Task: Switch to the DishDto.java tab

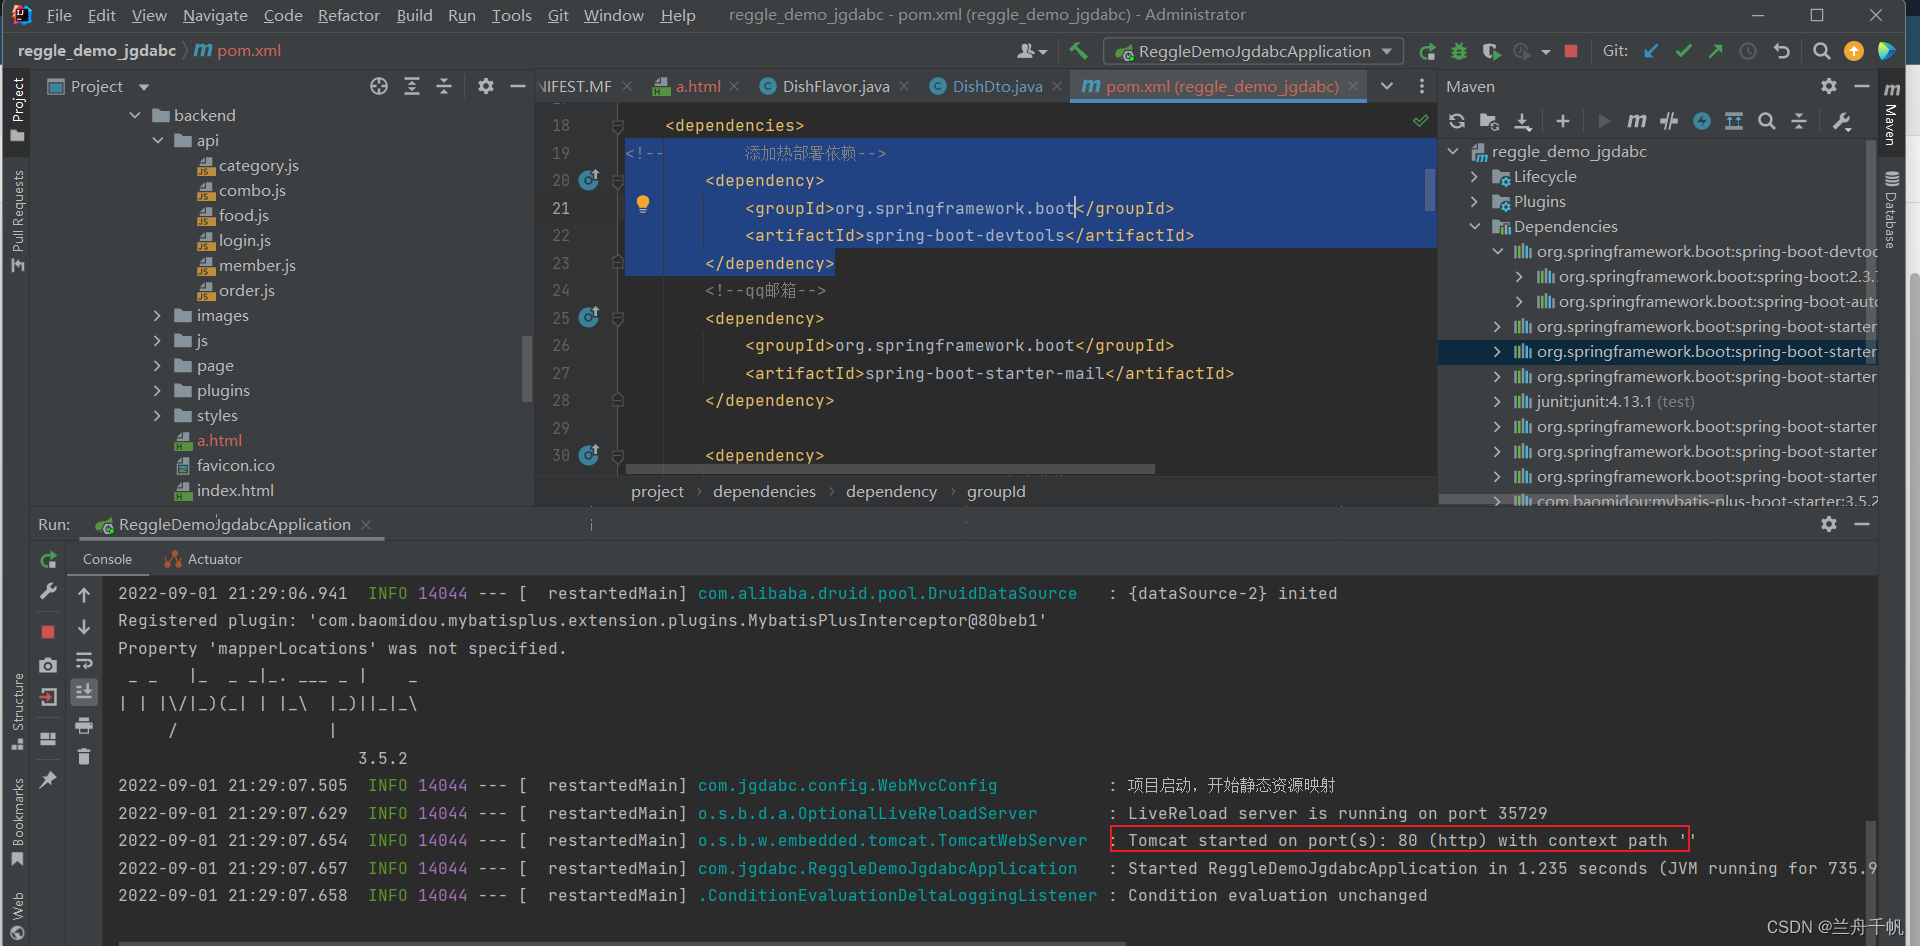Action: tap(993, 86)
